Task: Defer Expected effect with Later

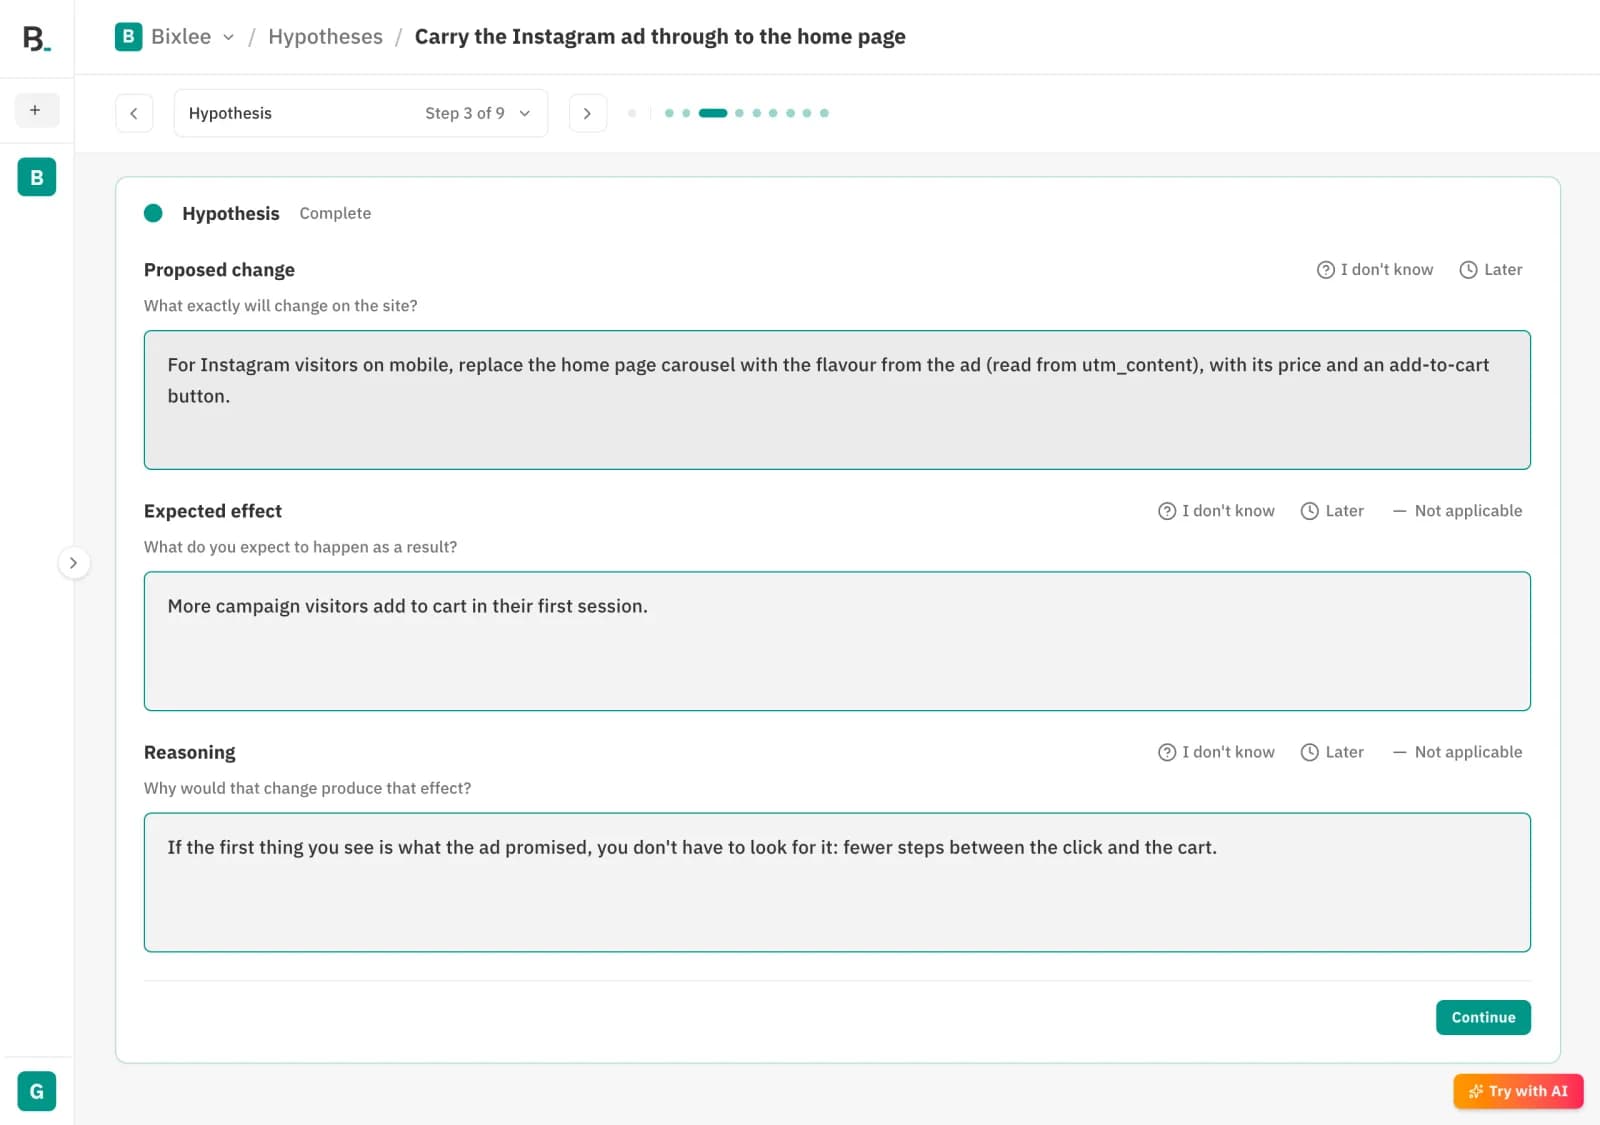Action: pyautogui.click(x=1332, y=511)
